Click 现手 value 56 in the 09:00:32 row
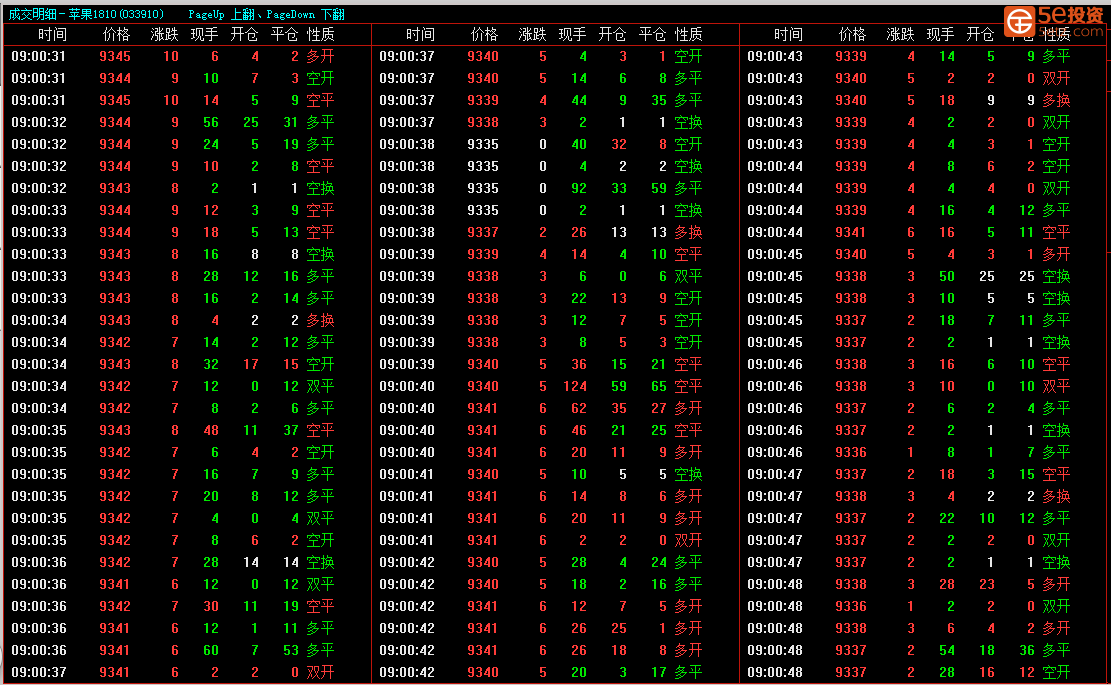This screenshot has height=685, width=1111. tap(210, 123)
